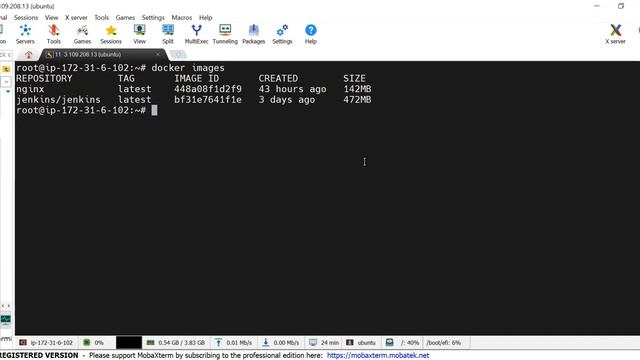
Task: Click the '43 hours ago' created value
Action: [292, 89]
